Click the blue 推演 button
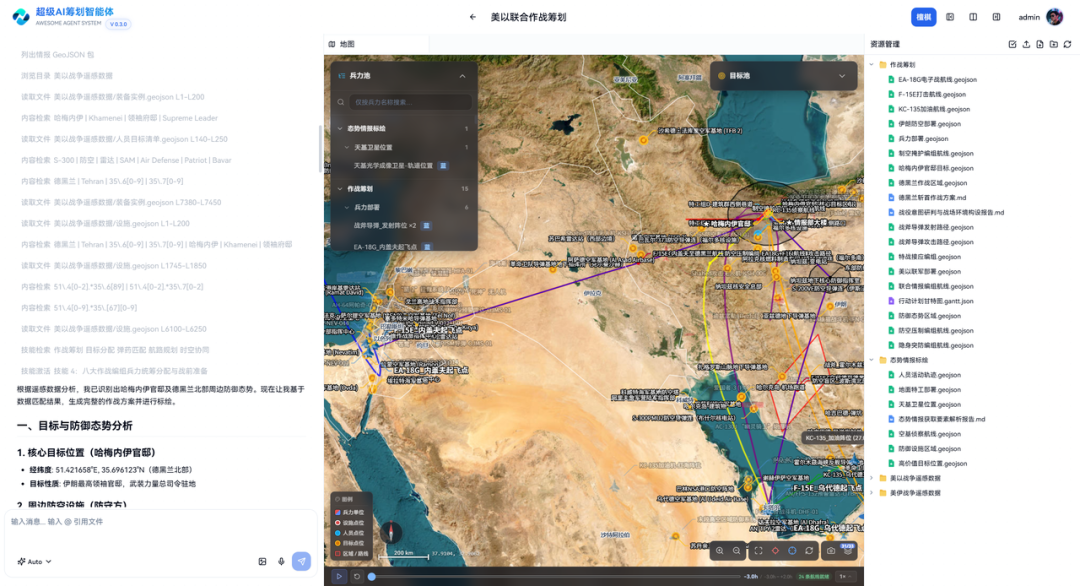This screenshot has width=1080, height=586. pyautogui.click(x=924, y=17)
